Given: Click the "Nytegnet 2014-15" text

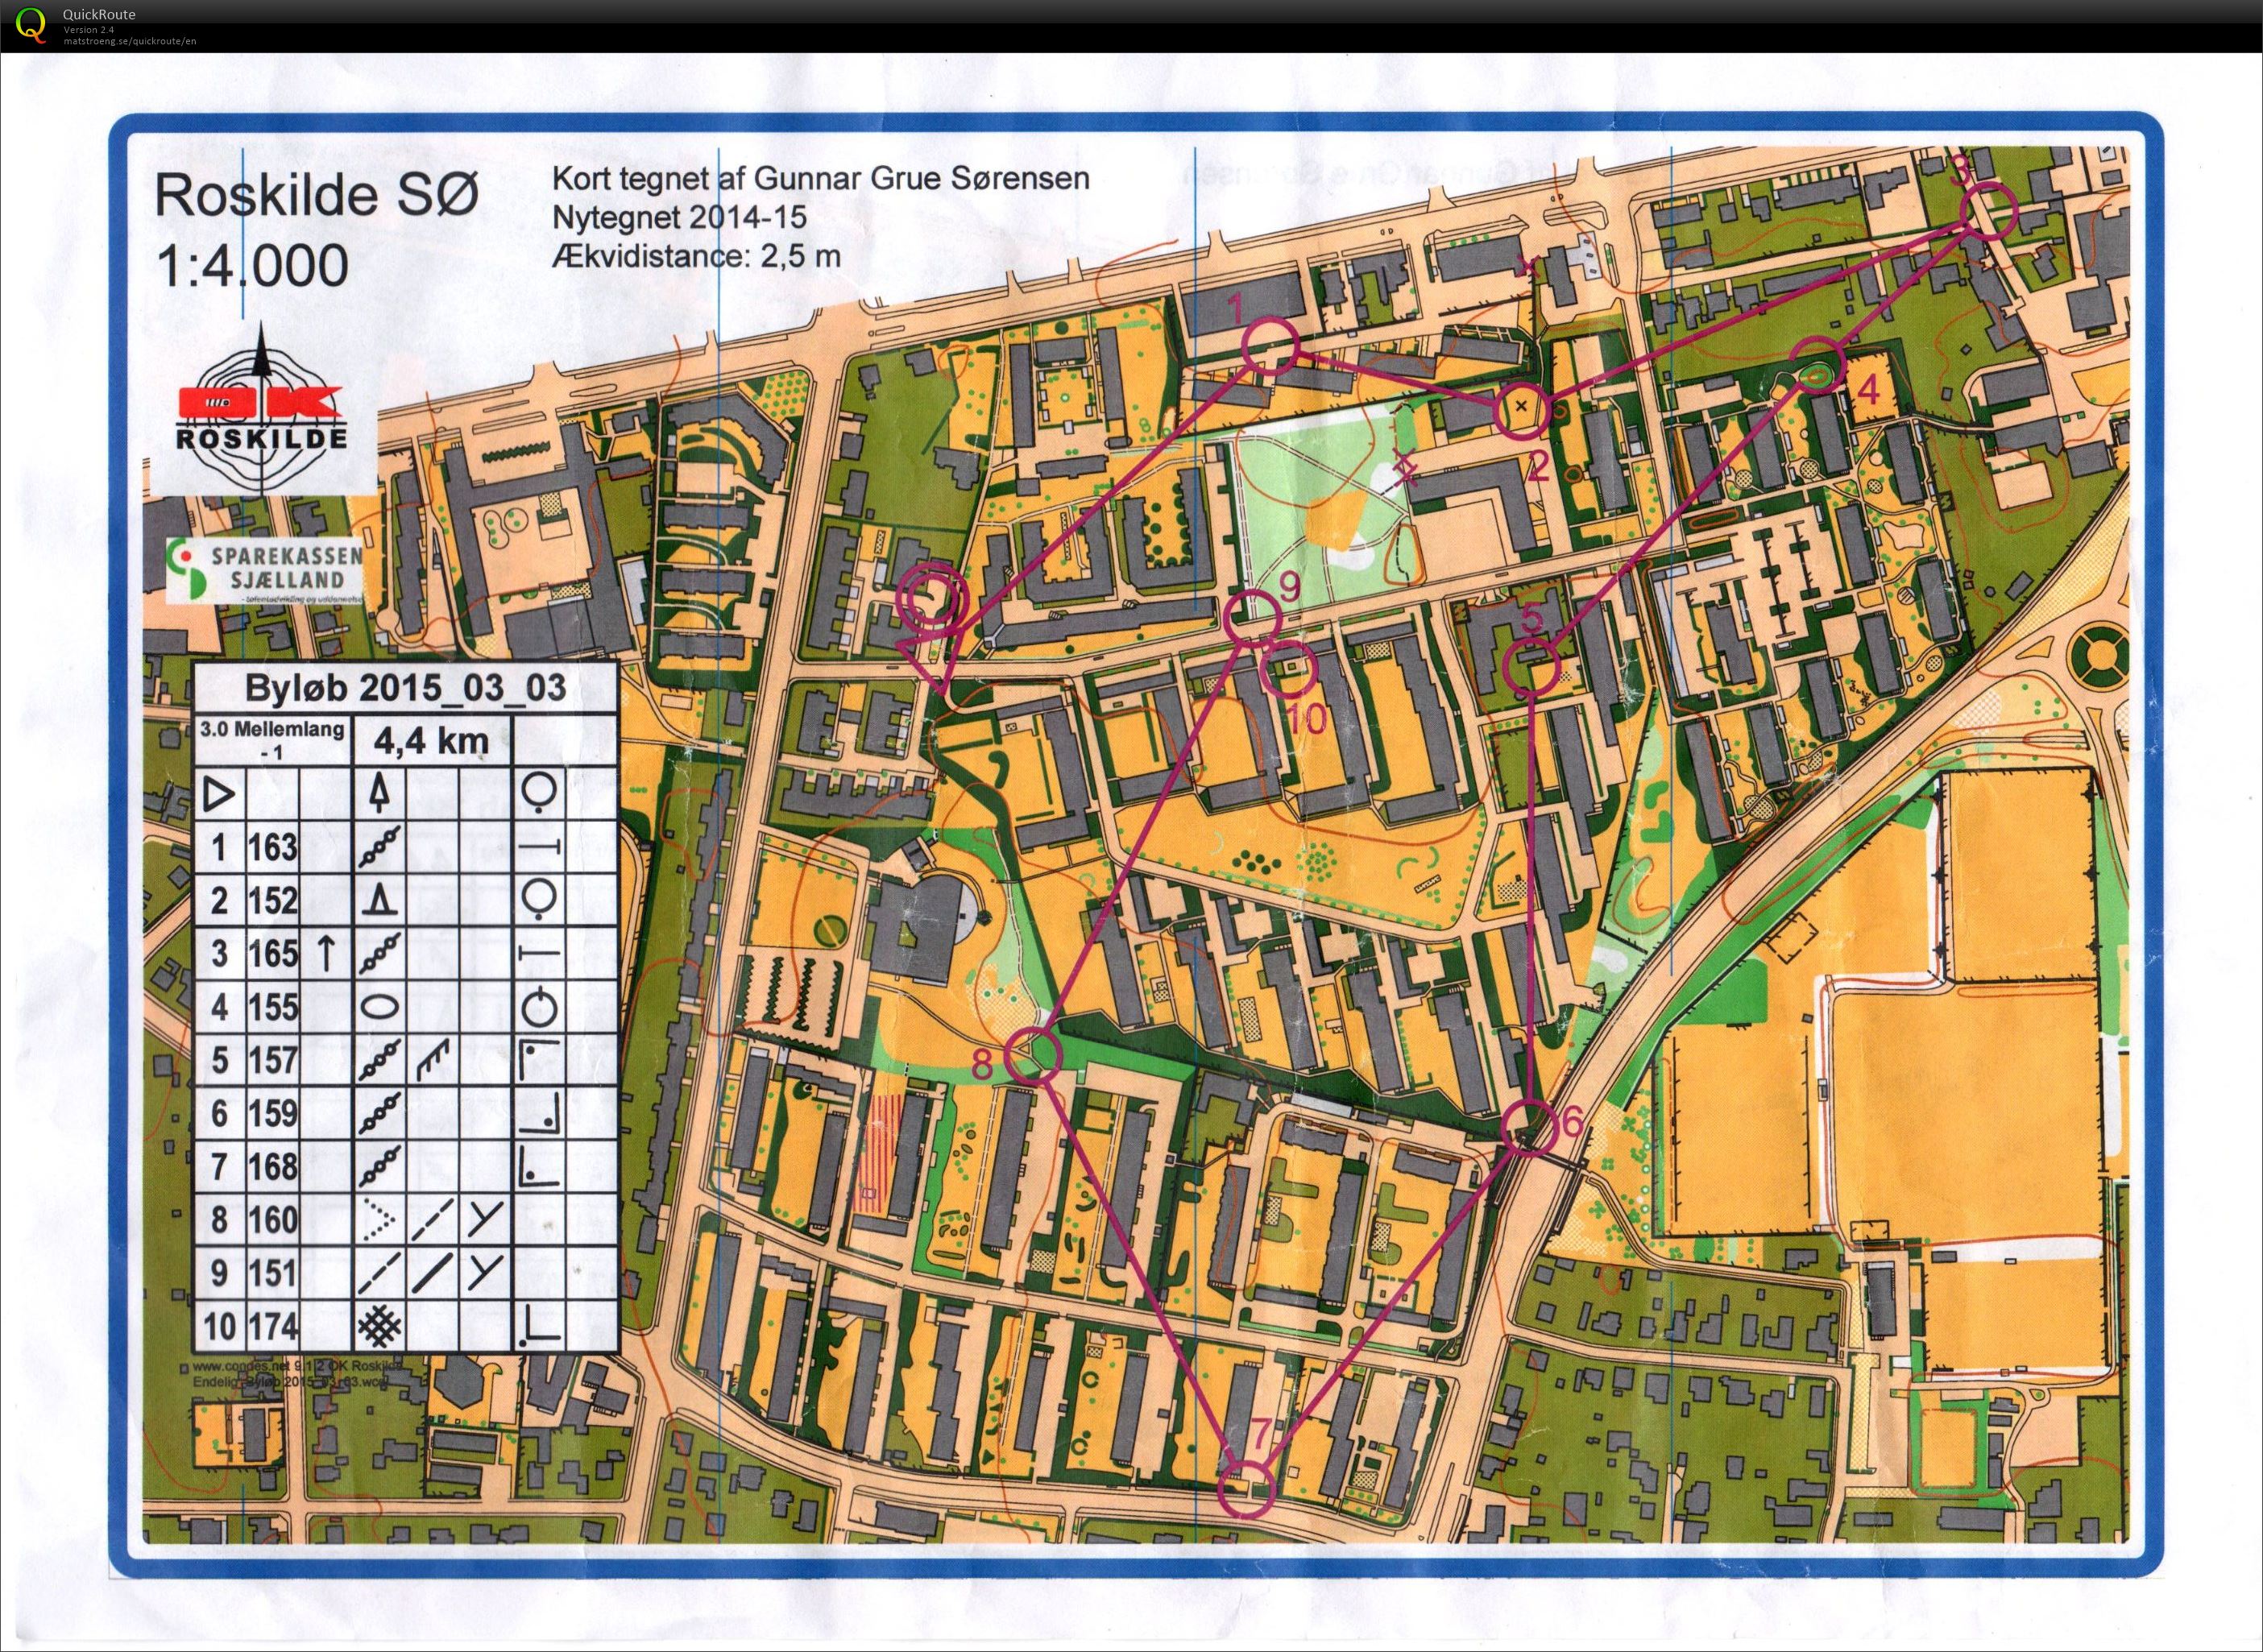Looking at the screenshot, I should click(x=679, y=217).
